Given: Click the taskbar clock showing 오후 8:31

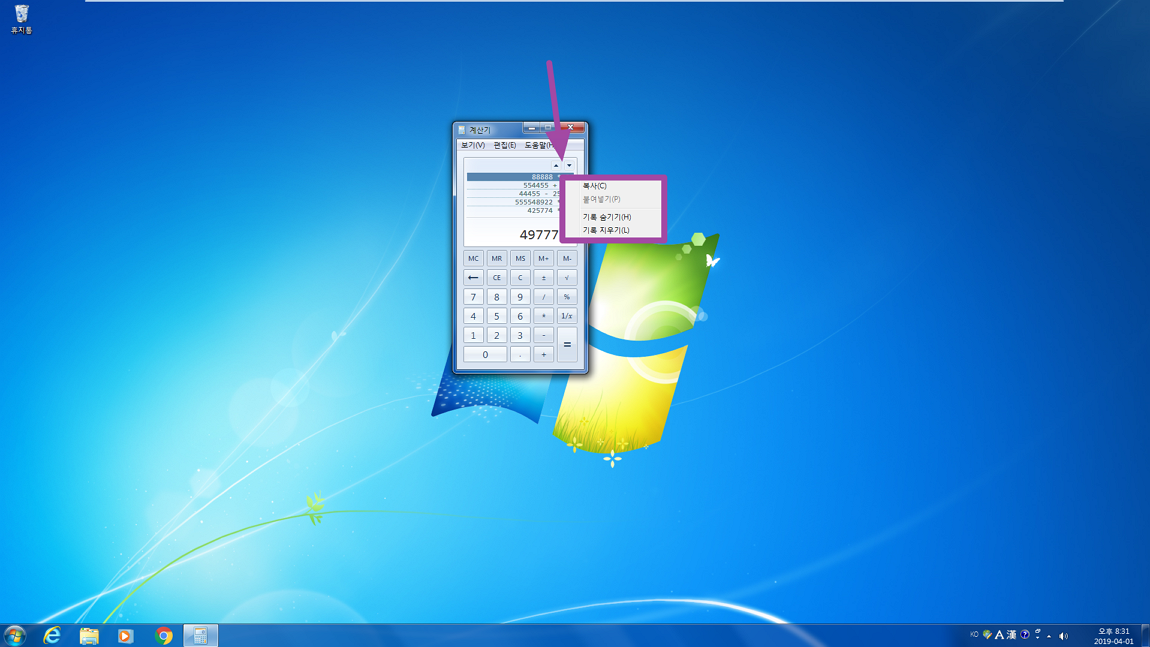Looking at the screenshot, I should pos(1113,636).
